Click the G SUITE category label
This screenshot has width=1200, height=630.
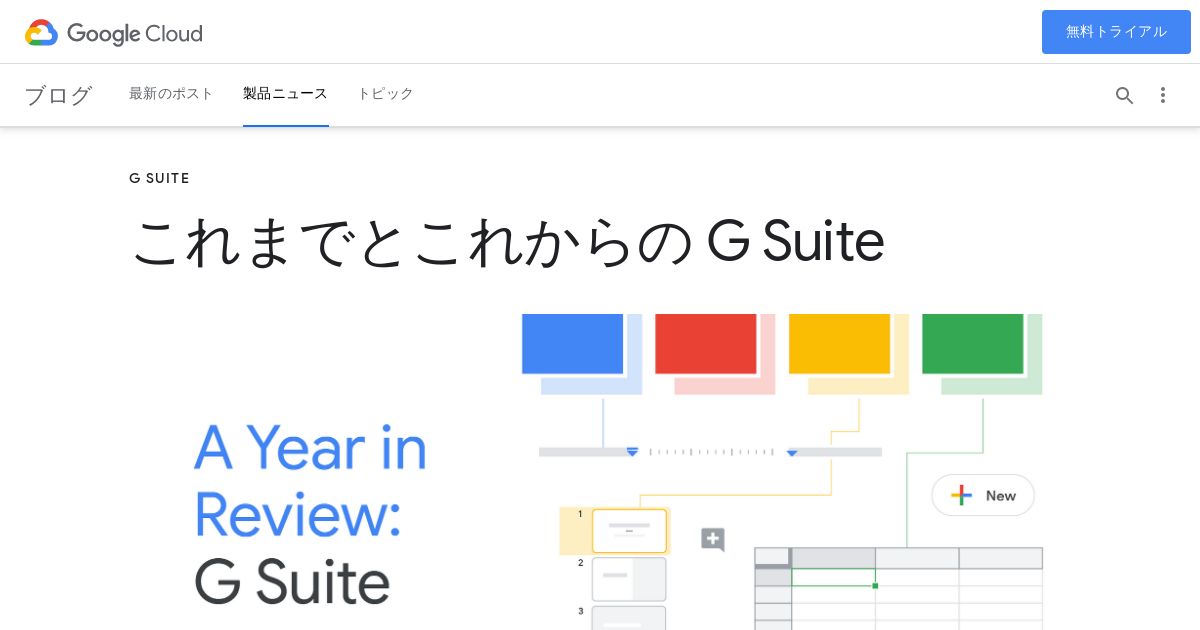coord(159,178)
